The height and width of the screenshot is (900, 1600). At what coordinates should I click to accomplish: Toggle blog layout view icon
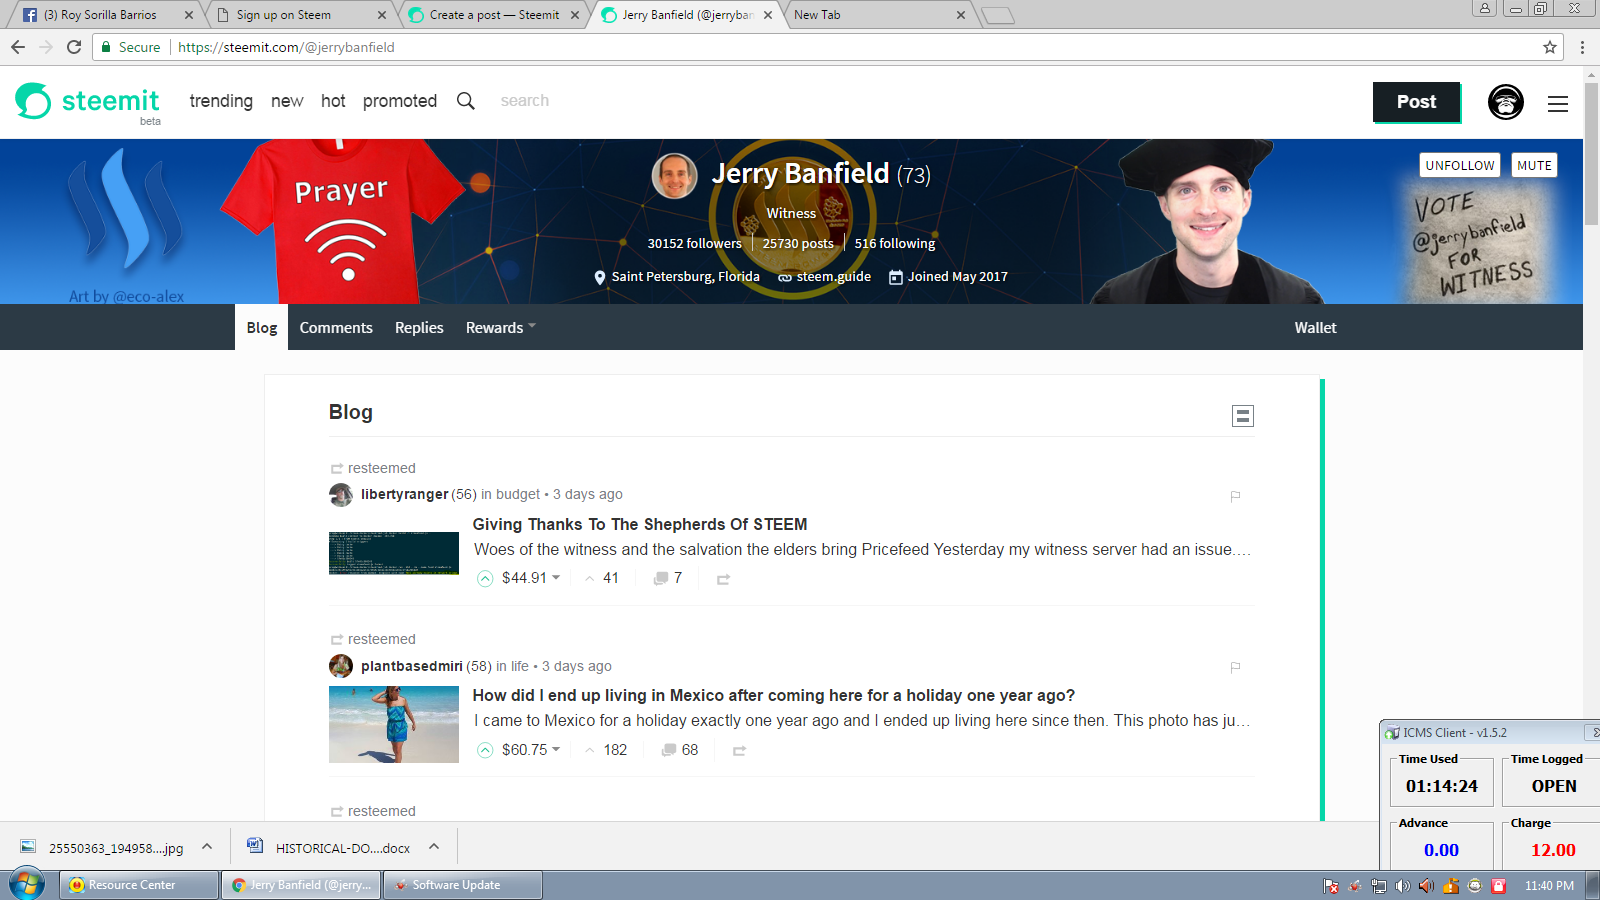[x=1243, y=416]
